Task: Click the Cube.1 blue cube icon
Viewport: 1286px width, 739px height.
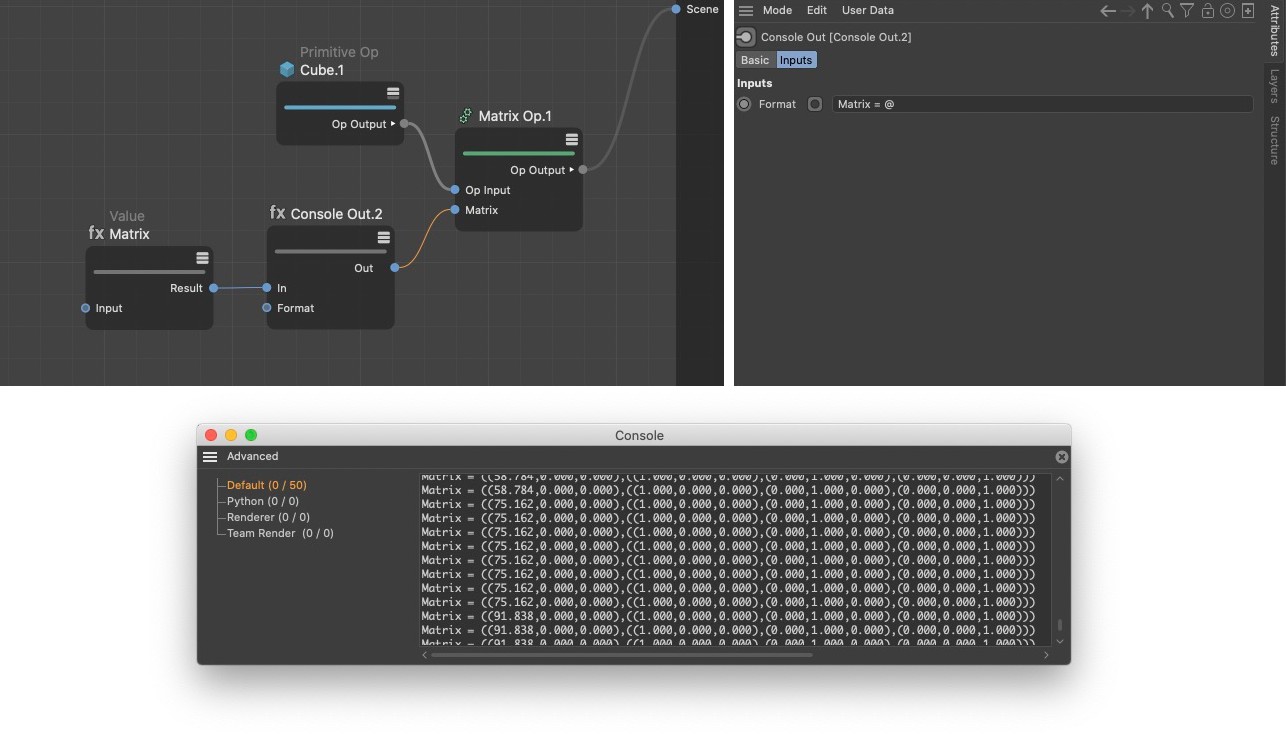Action: [x=287, y=70]
